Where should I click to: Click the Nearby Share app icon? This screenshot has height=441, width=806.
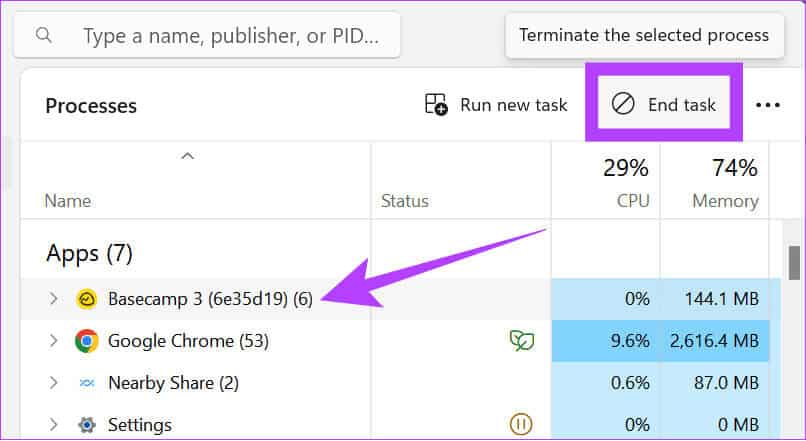pyautogui.click(x=87, y=383)
